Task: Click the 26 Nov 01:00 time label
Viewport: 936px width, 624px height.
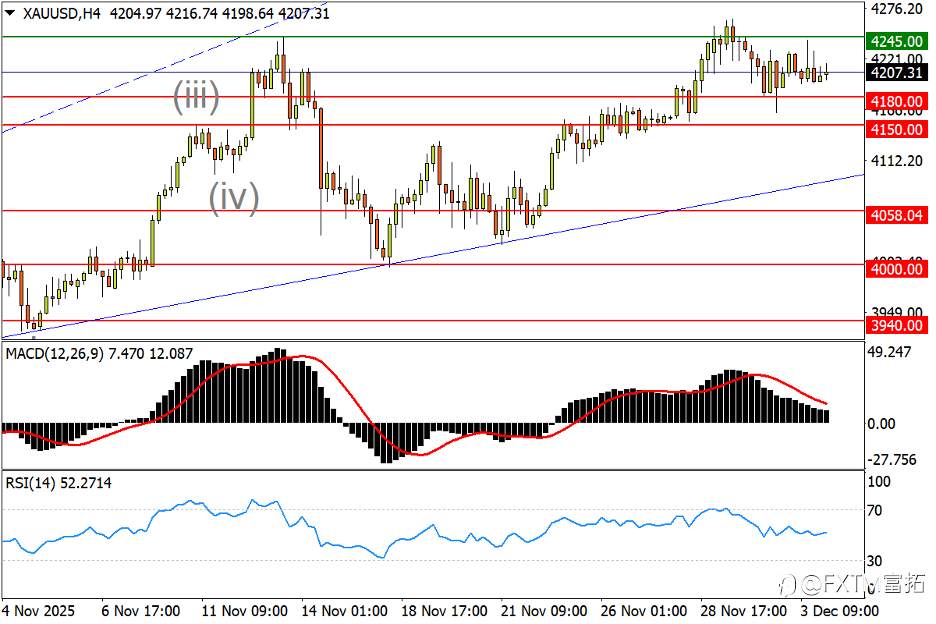Action: click(644, 611)
